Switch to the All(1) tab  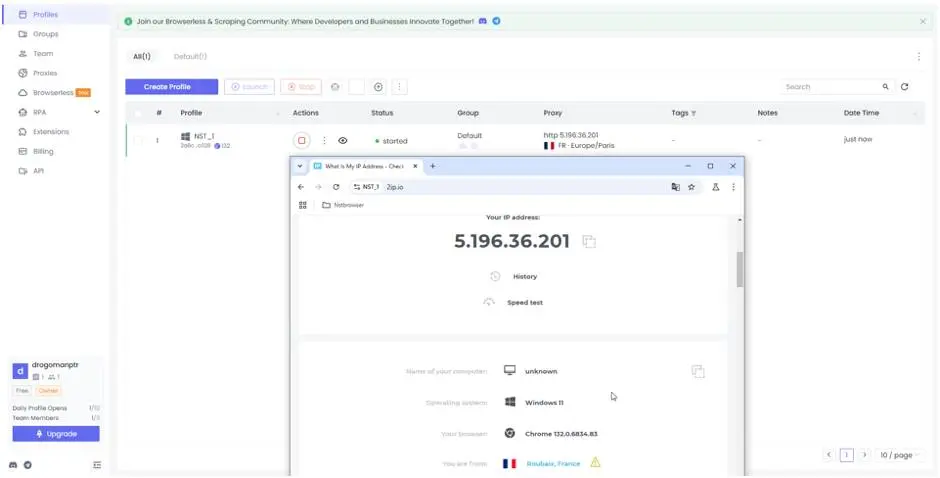141,56
